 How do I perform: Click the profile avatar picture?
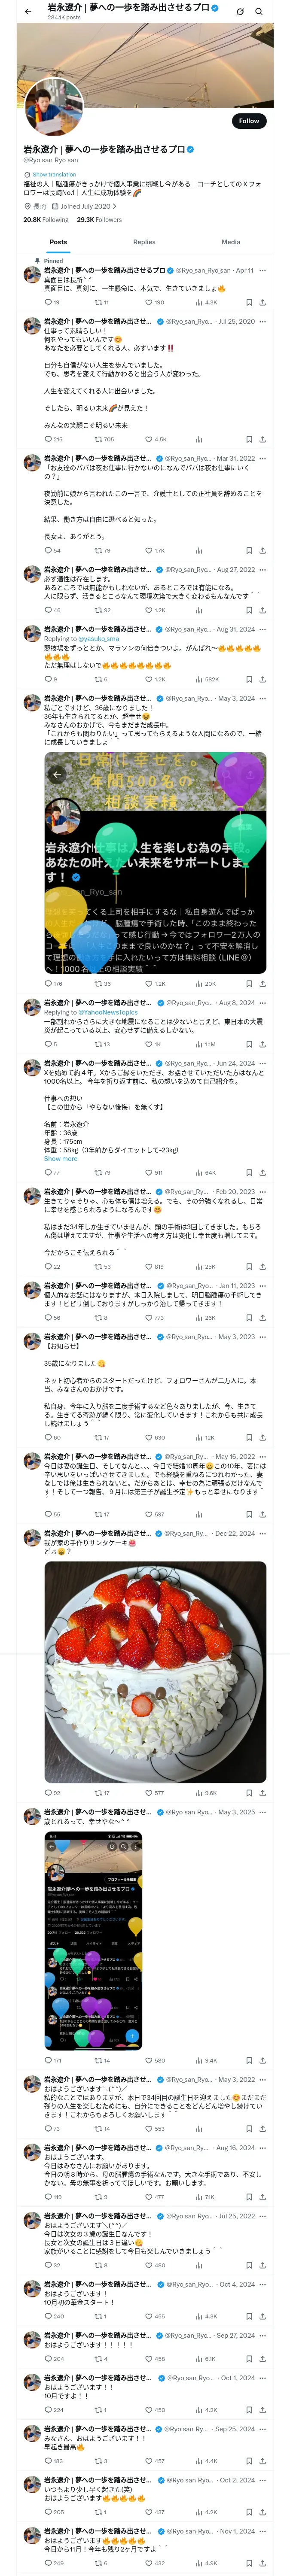(x=53, y=106)
